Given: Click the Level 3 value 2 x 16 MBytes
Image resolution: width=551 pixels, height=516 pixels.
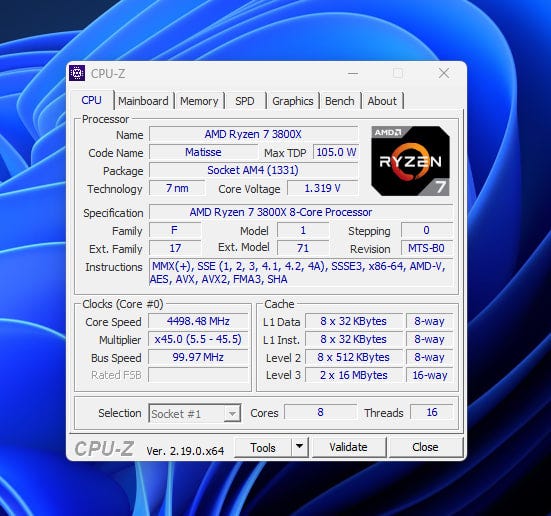Looking at the screenshot, I should [x=354, y=375].
